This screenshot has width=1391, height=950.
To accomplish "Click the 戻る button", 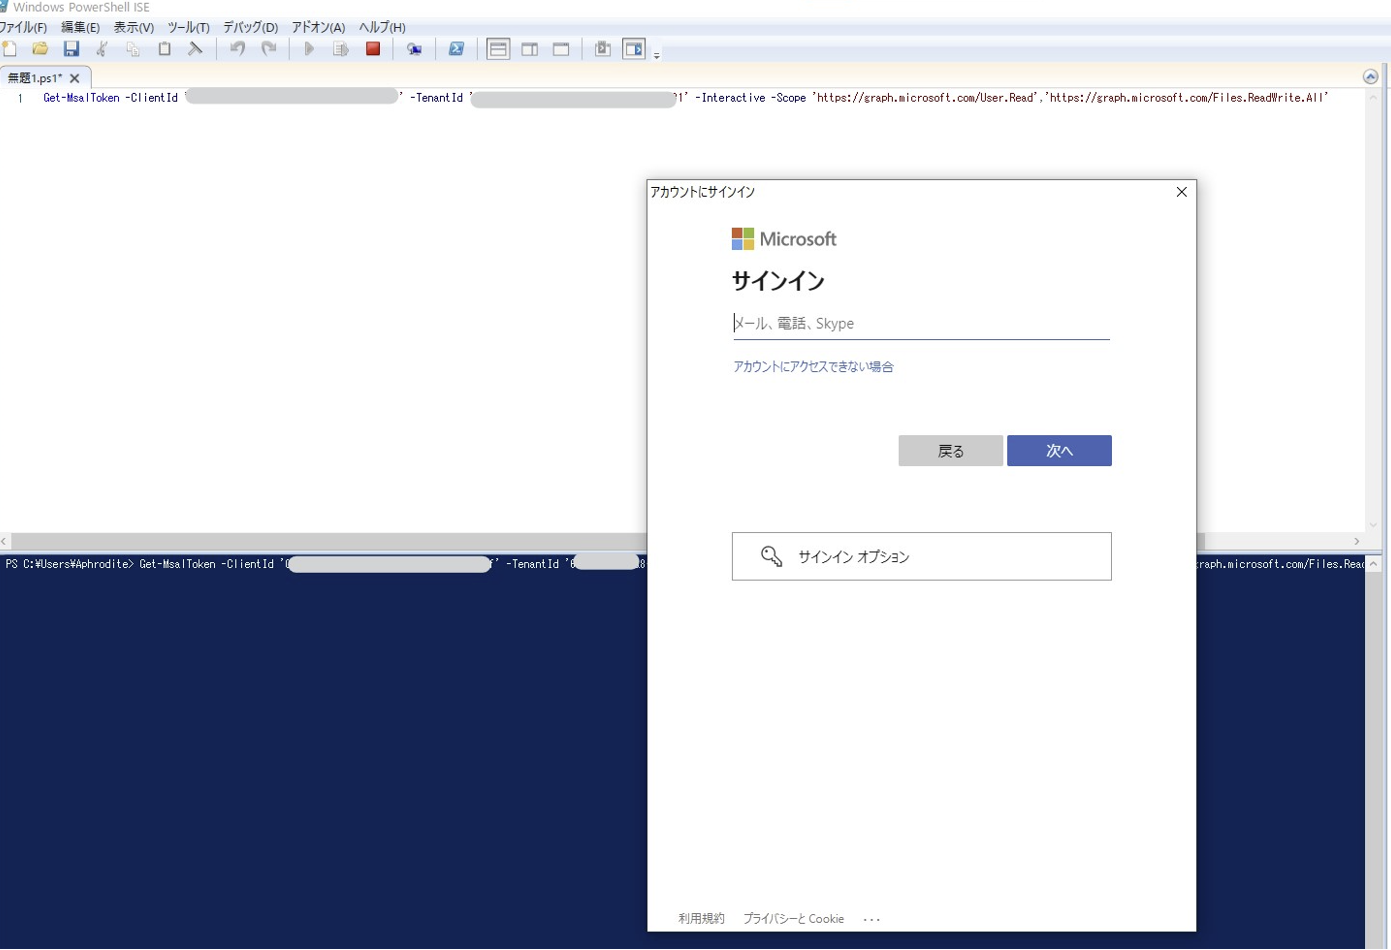I will 950,451.
